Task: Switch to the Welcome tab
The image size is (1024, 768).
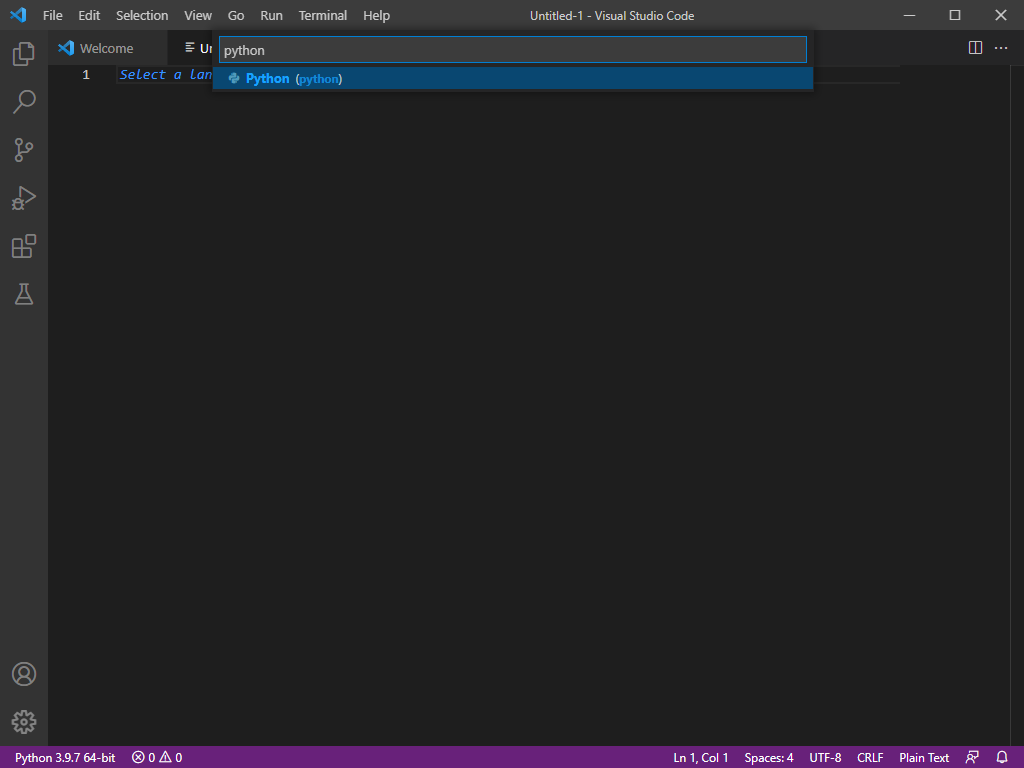Action: click(107, 48)
